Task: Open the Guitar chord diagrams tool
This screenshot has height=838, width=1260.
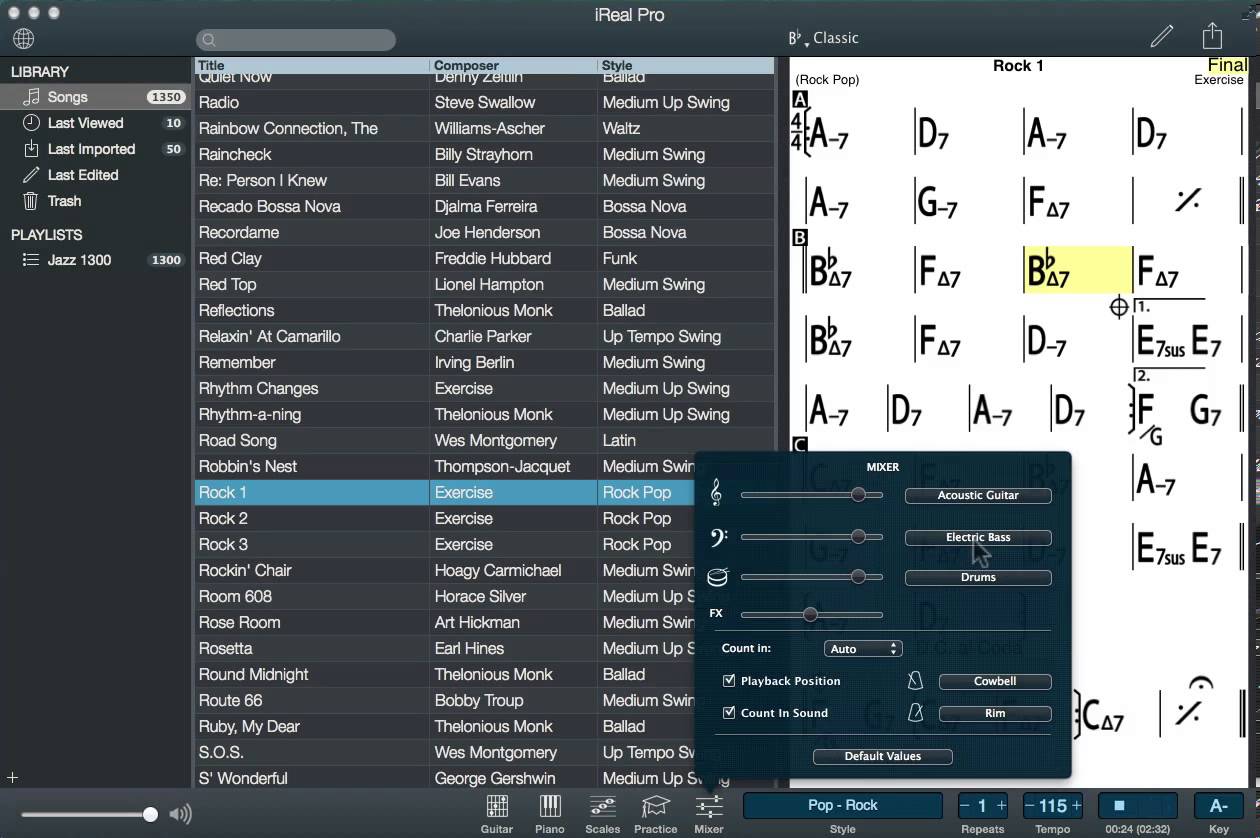Action: tap(497, 813)
